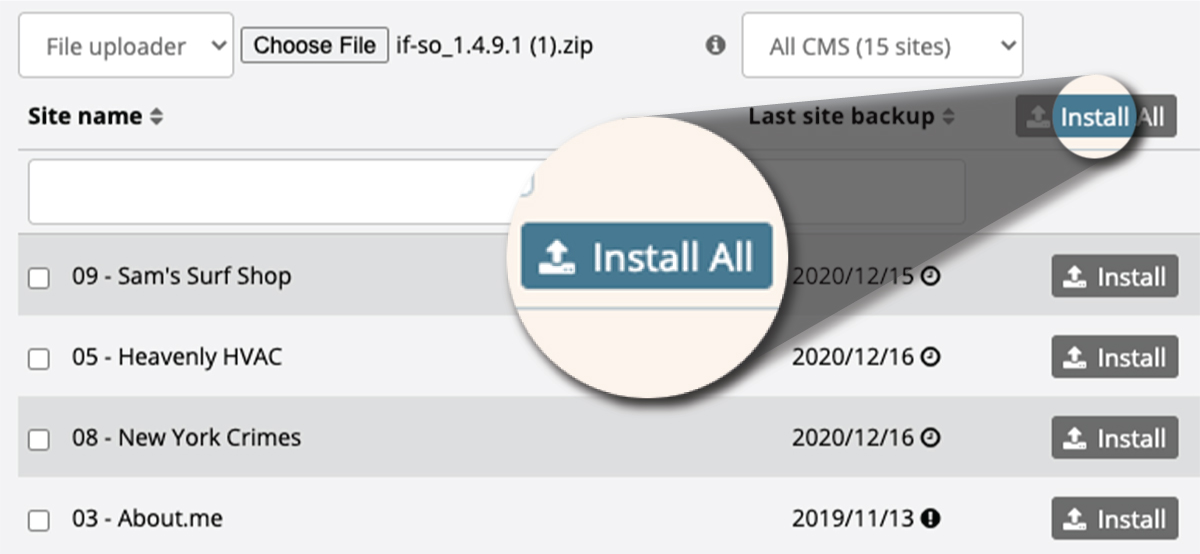Click the Choose File button

tap(315, 45)
